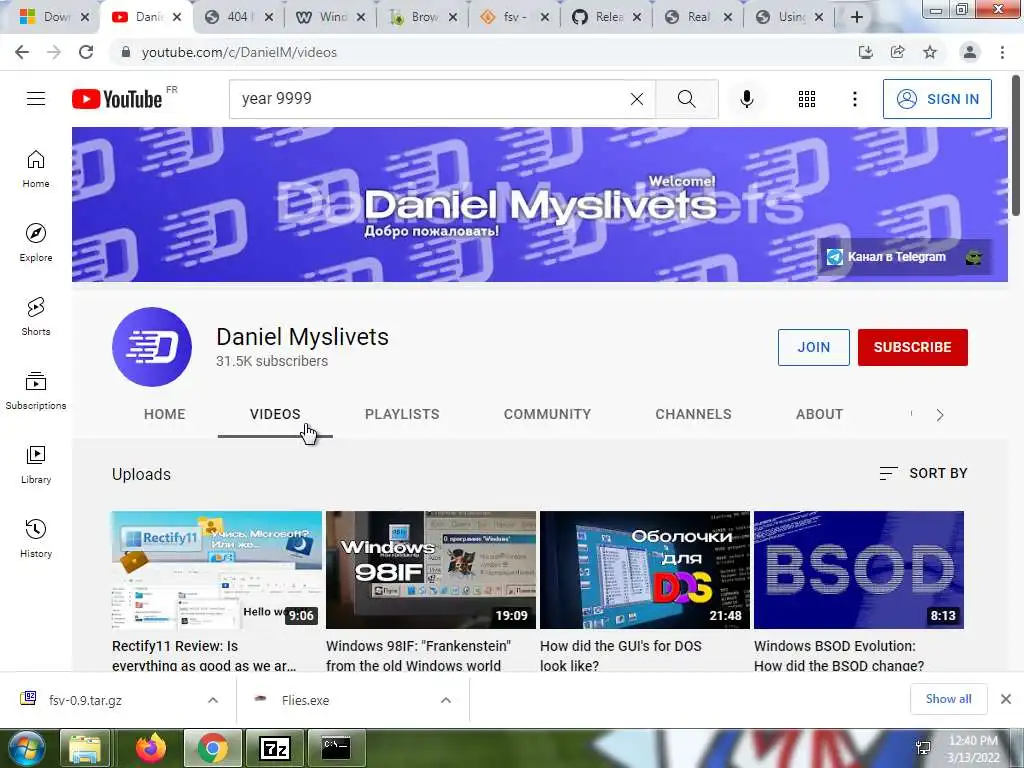Screen dimensions: 1024x768
Task: Open the COMMUNITY tab
Action: point(547,414)
